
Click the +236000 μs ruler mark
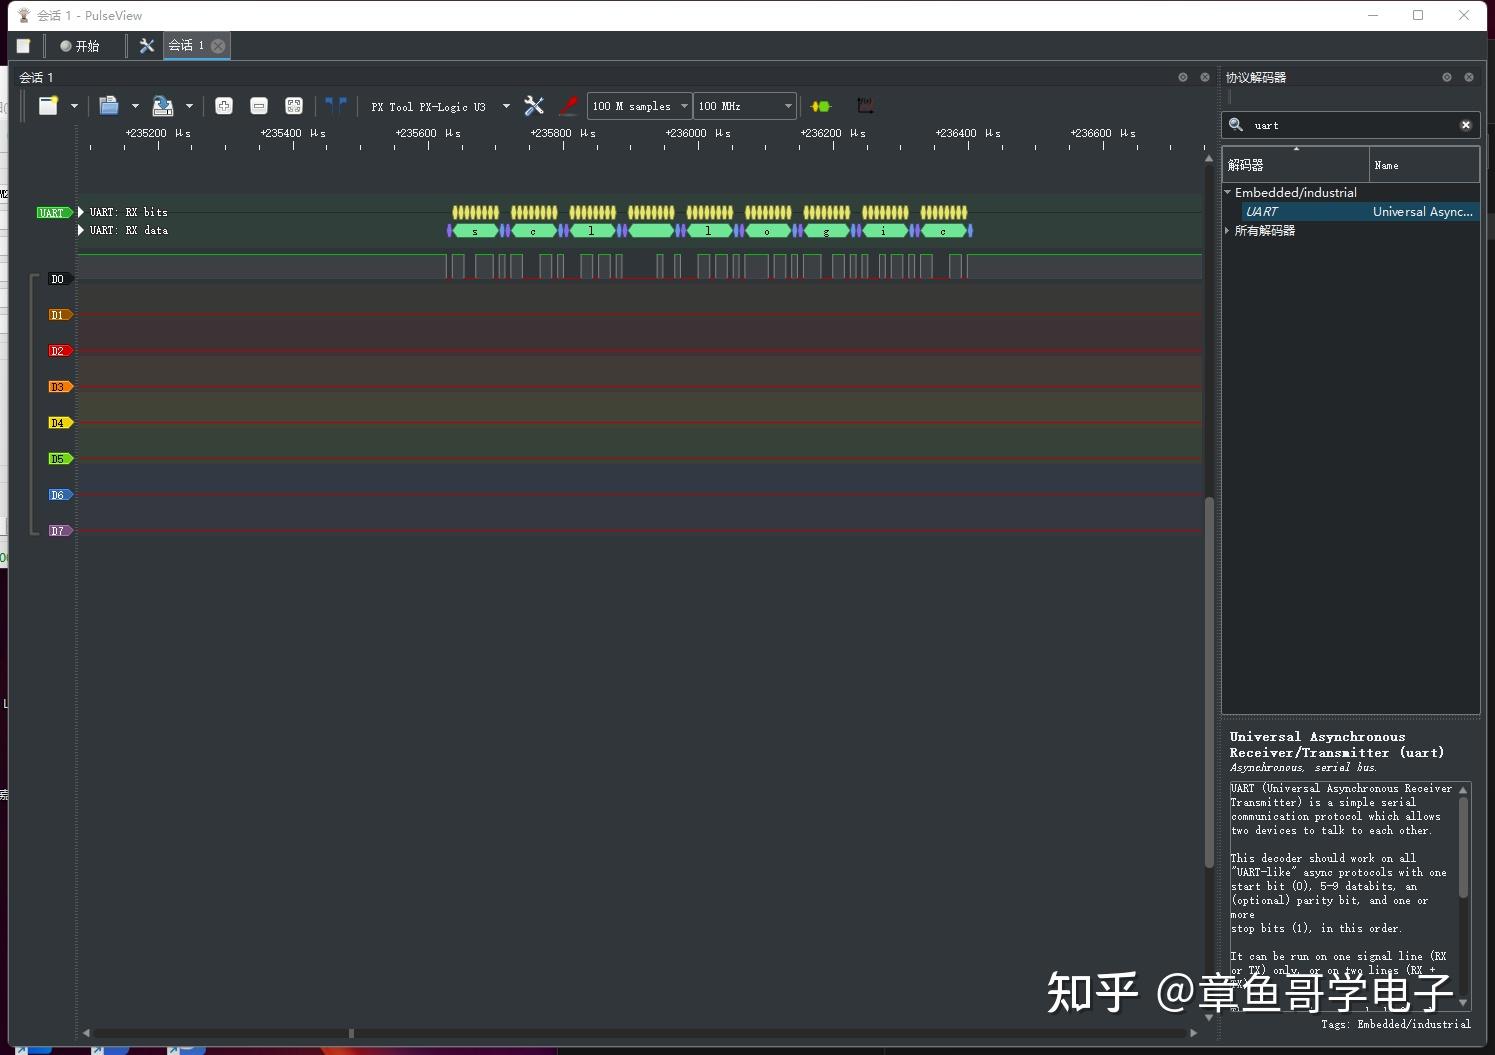698,134
